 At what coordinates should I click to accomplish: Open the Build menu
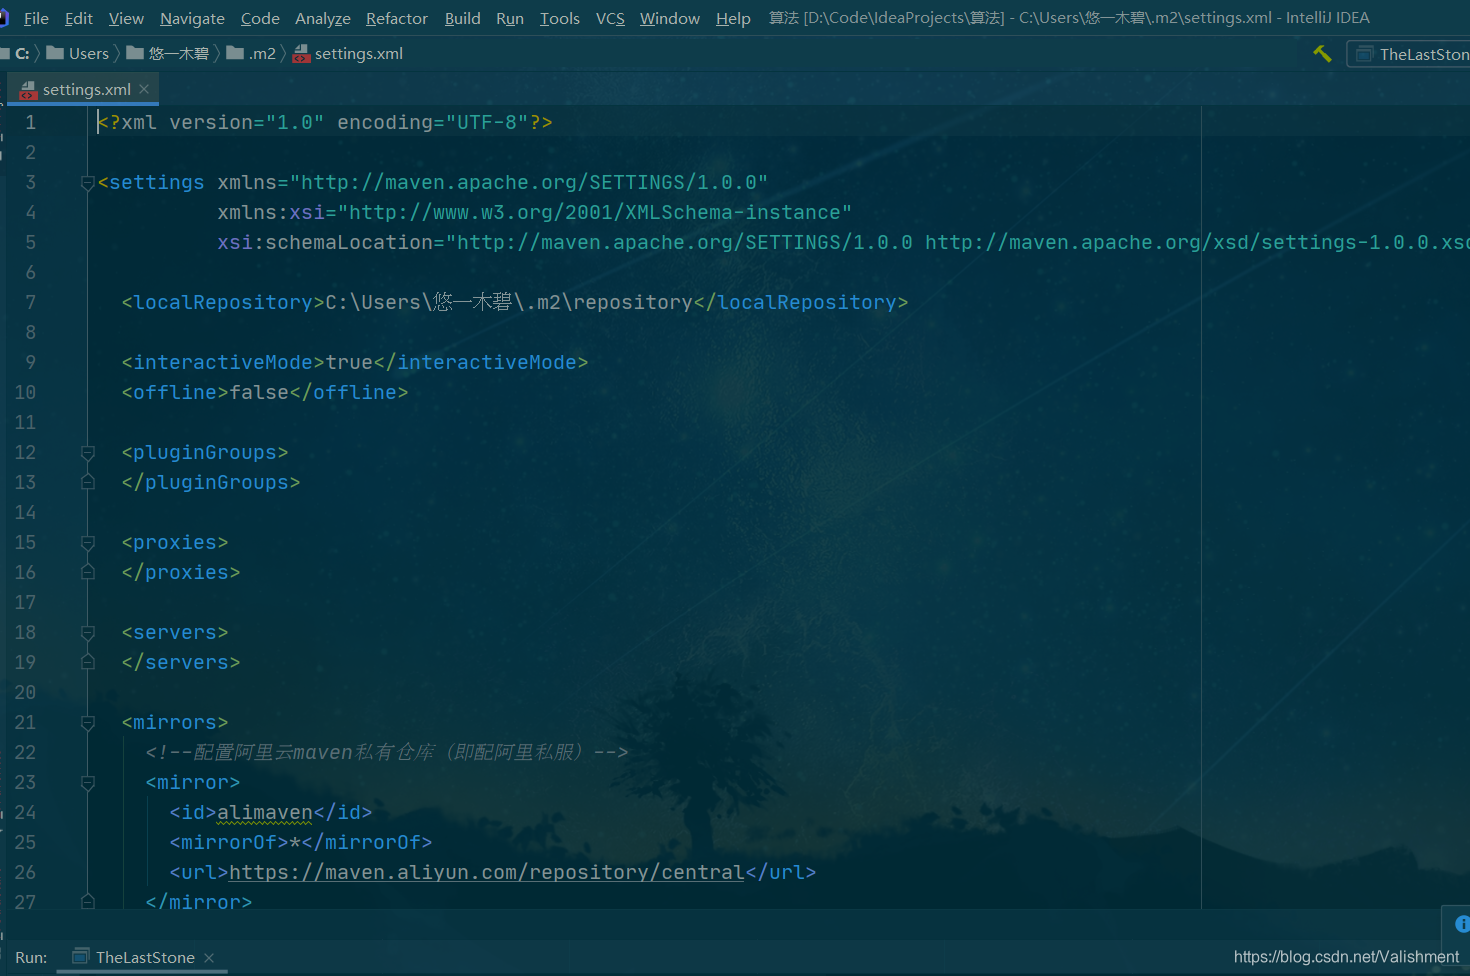coord(462,18)
